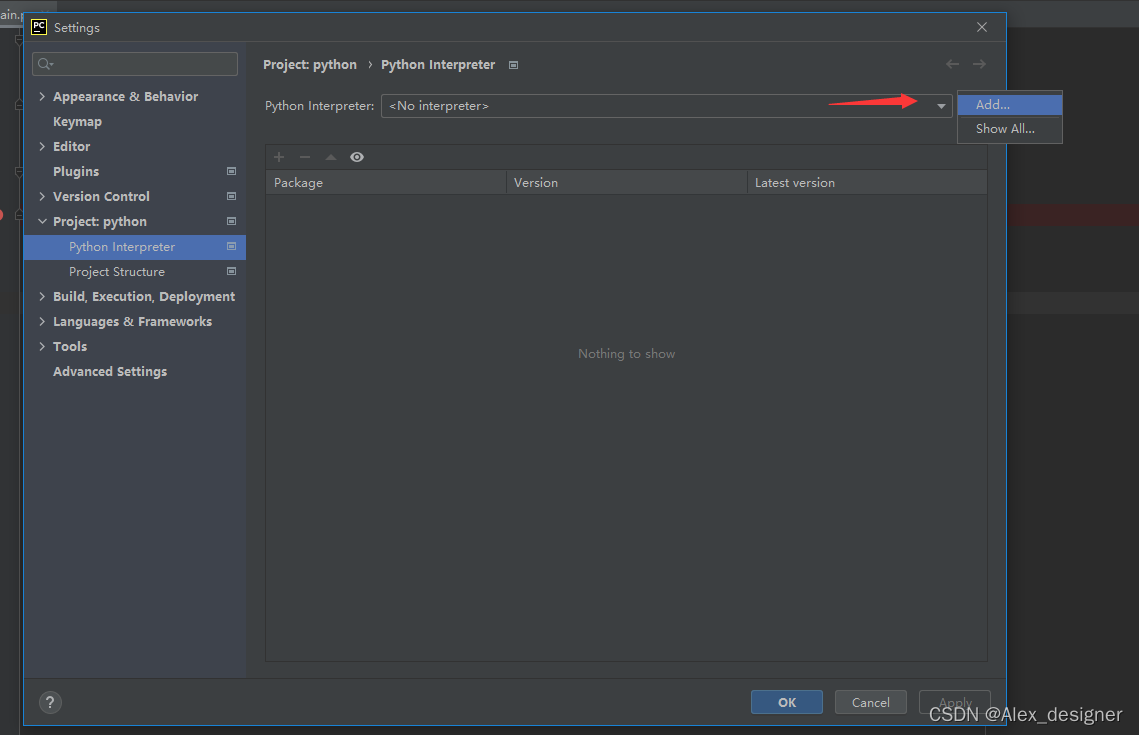Select Keymap in the settings tree
Image resolution: width=1139 pixels, height=735 pixels.
77,121
